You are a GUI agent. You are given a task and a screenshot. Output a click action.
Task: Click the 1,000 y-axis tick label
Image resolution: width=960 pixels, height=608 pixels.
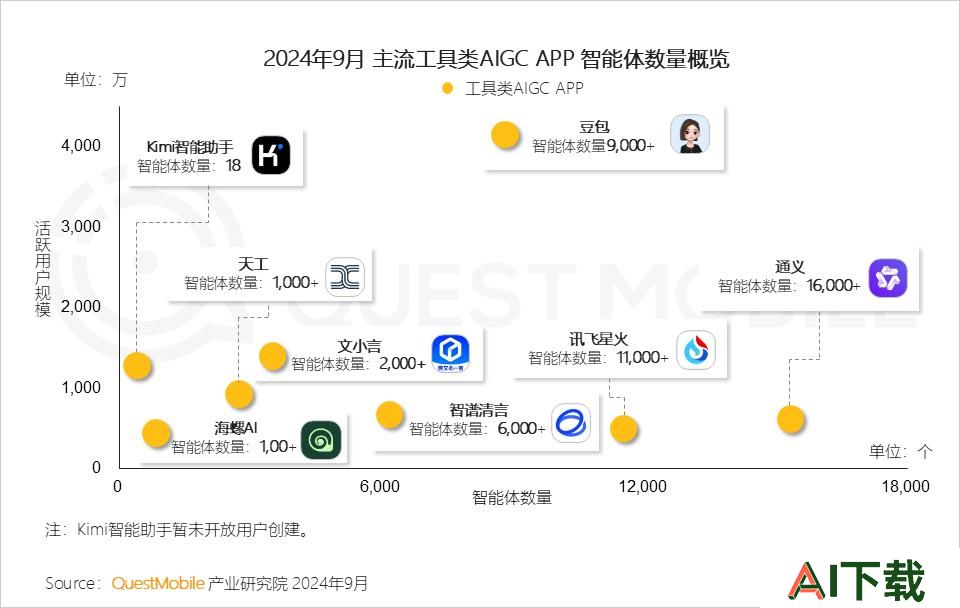click(81, 388)
